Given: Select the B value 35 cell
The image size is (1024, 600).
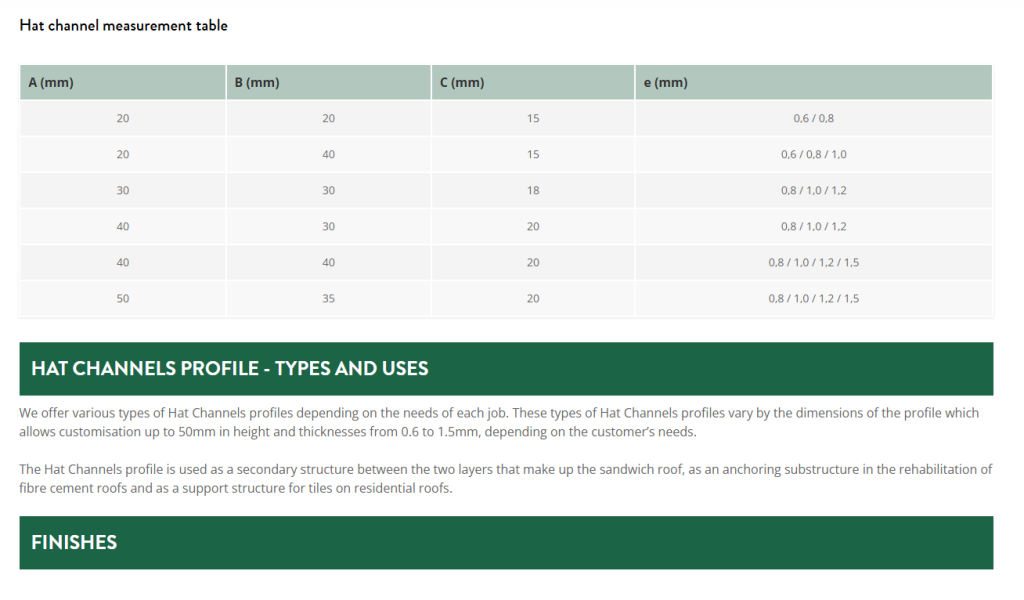Looking at the screenshot, I should pyautogui.click(x=329, y=298).
